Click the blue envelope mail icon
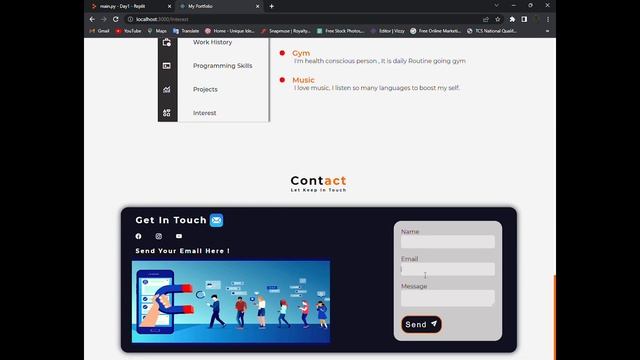This screenshot has height=360, width=640. tap(216, 220)
